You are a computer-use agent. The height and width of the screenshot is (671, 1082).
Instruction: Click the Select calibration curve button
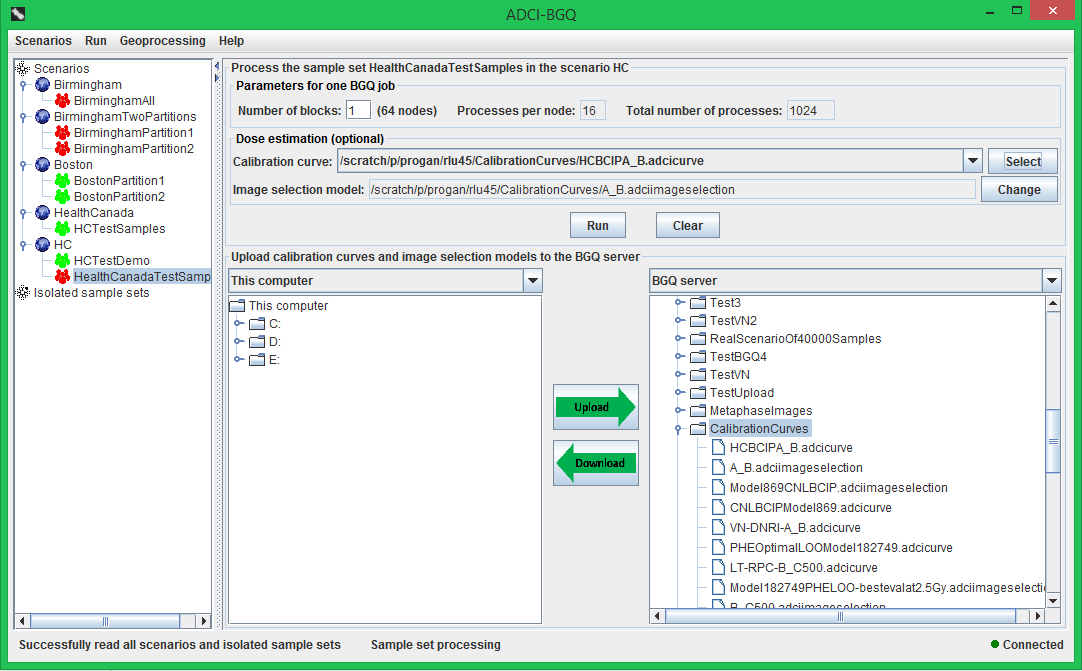pos(1023,162)
